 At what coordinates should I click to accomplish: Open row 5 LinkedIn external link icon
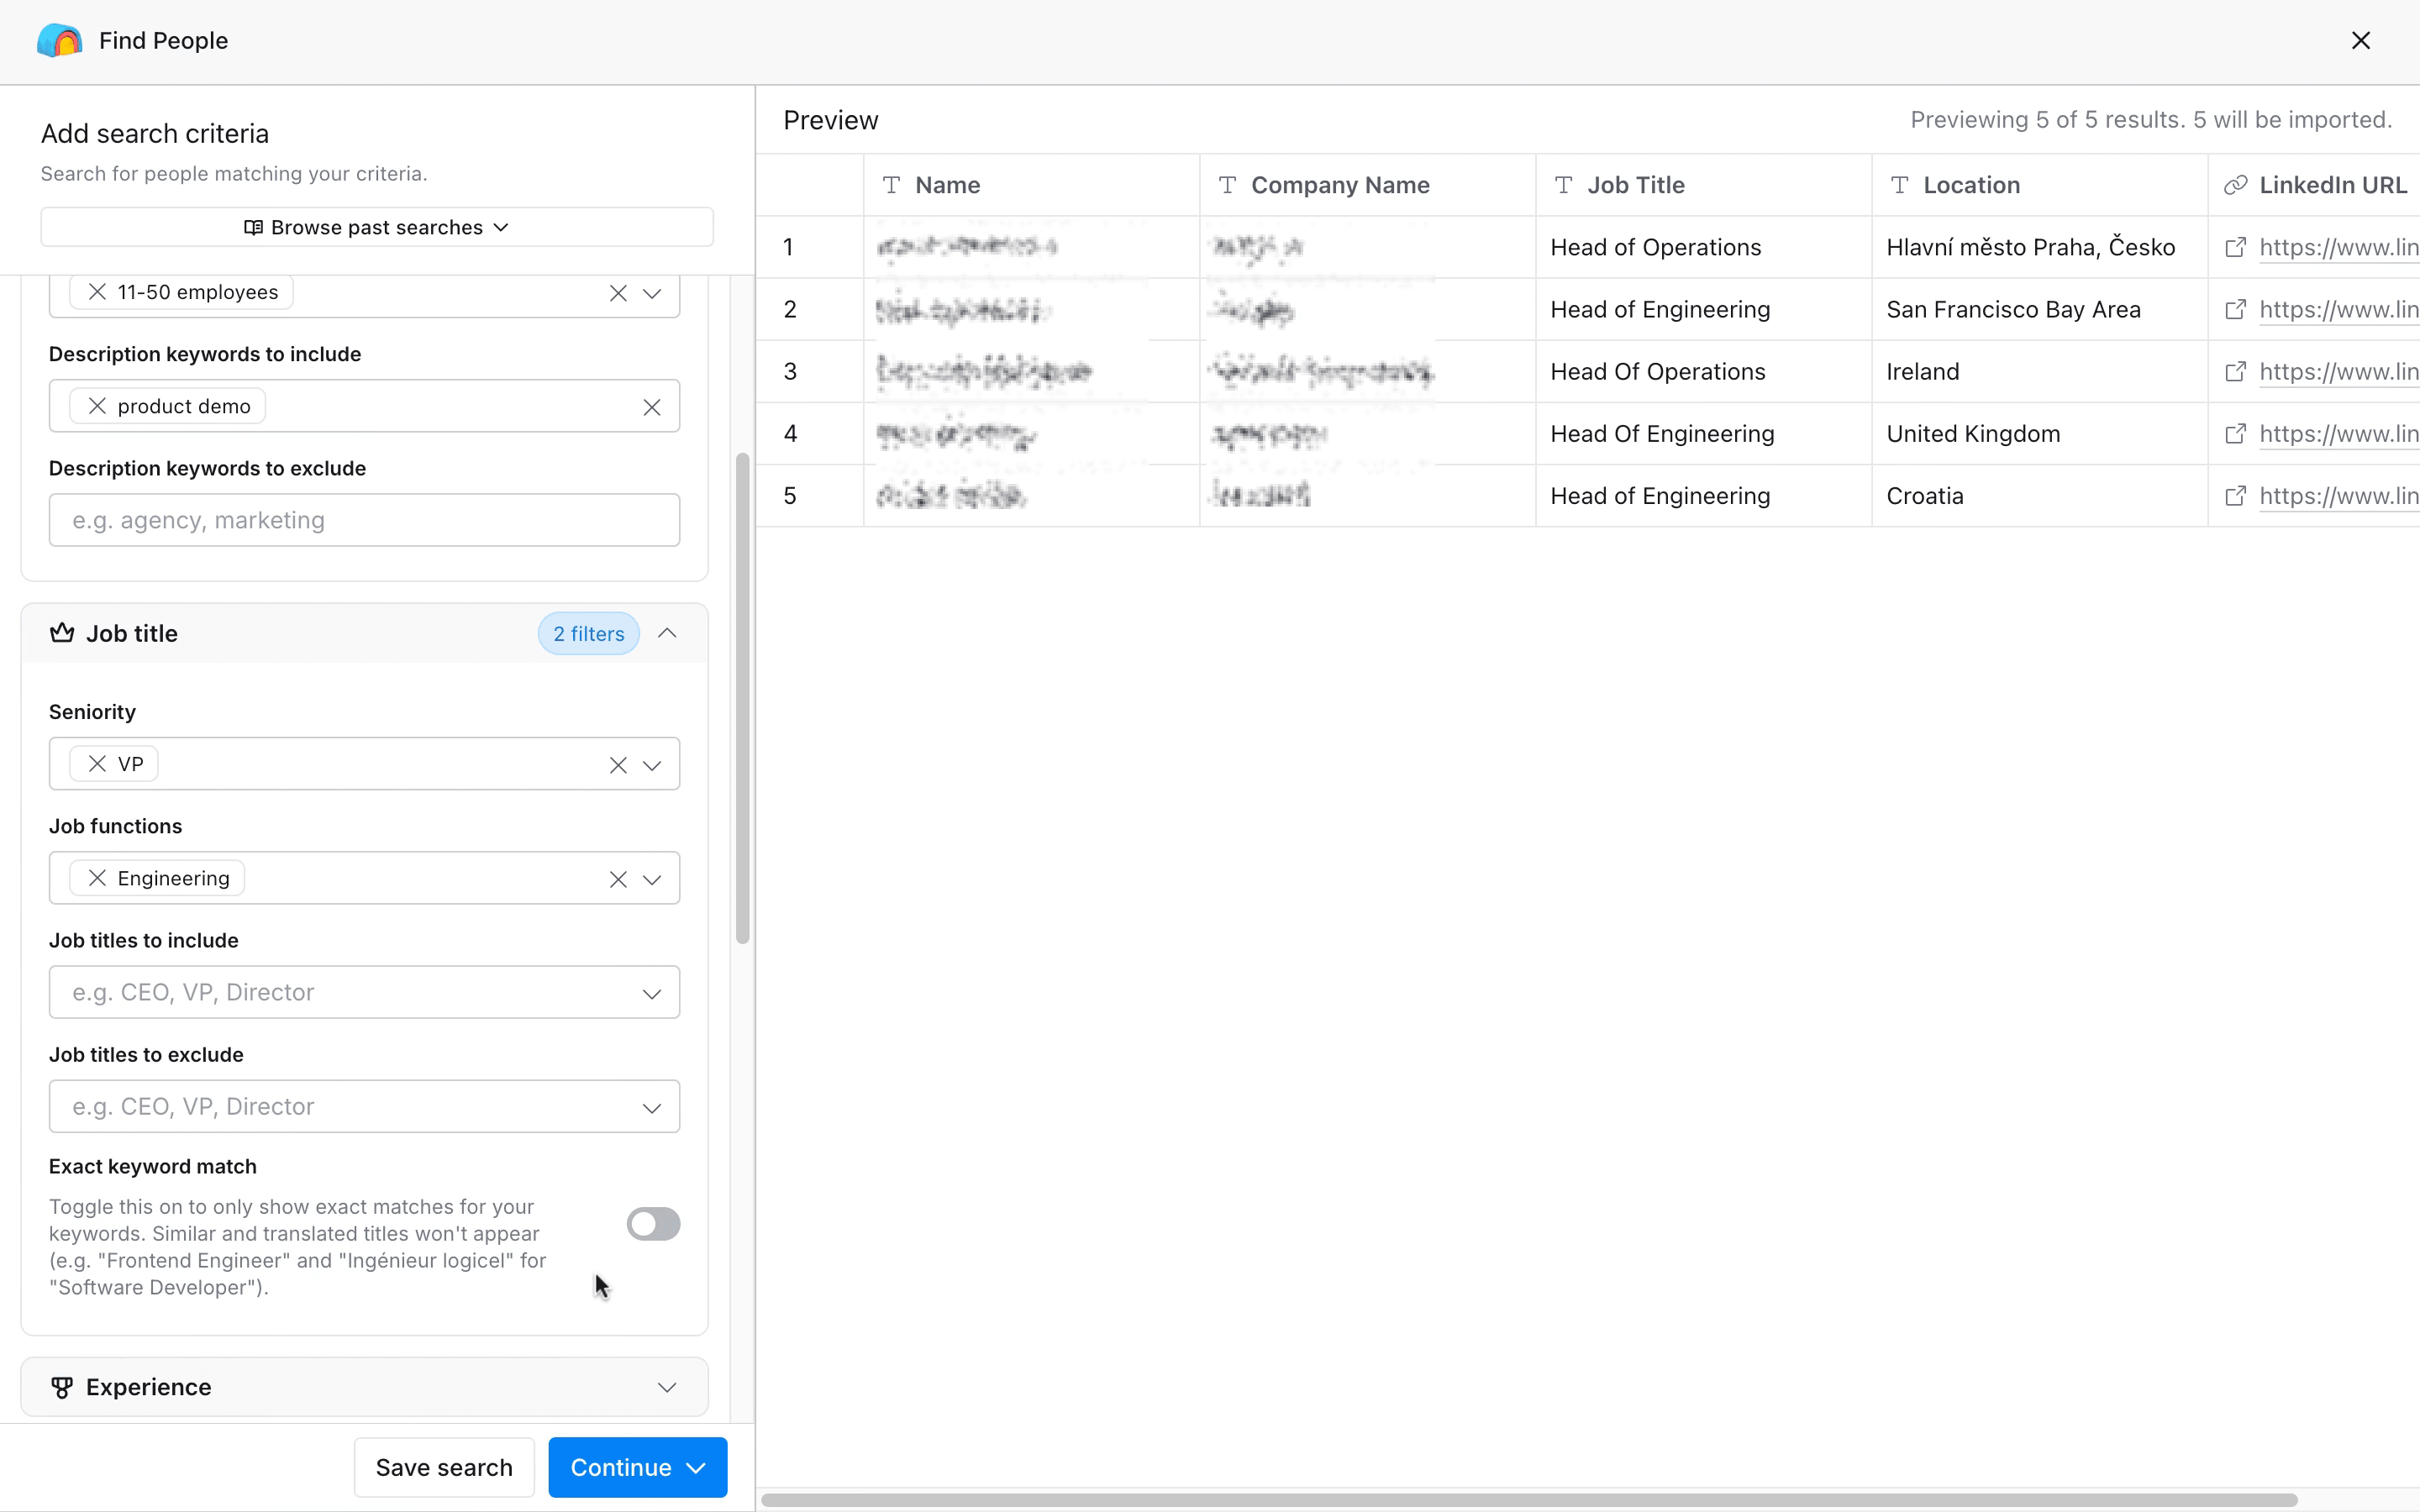(x=2235, y=495)
